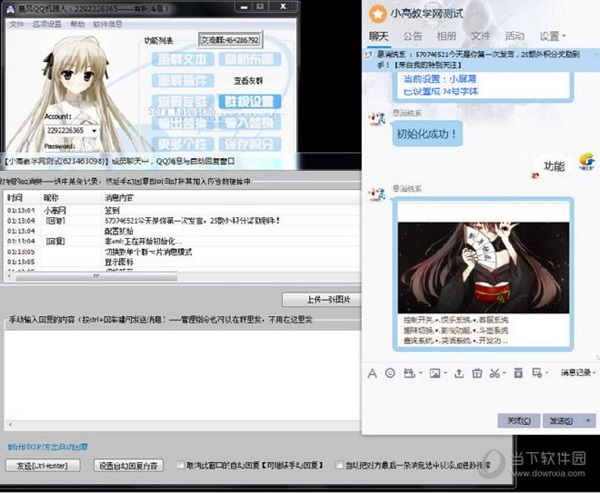Screen dimensions: 600x493
Task: Open the 设置 tab dropdown in group chat
Action: [x=553, y=36]
